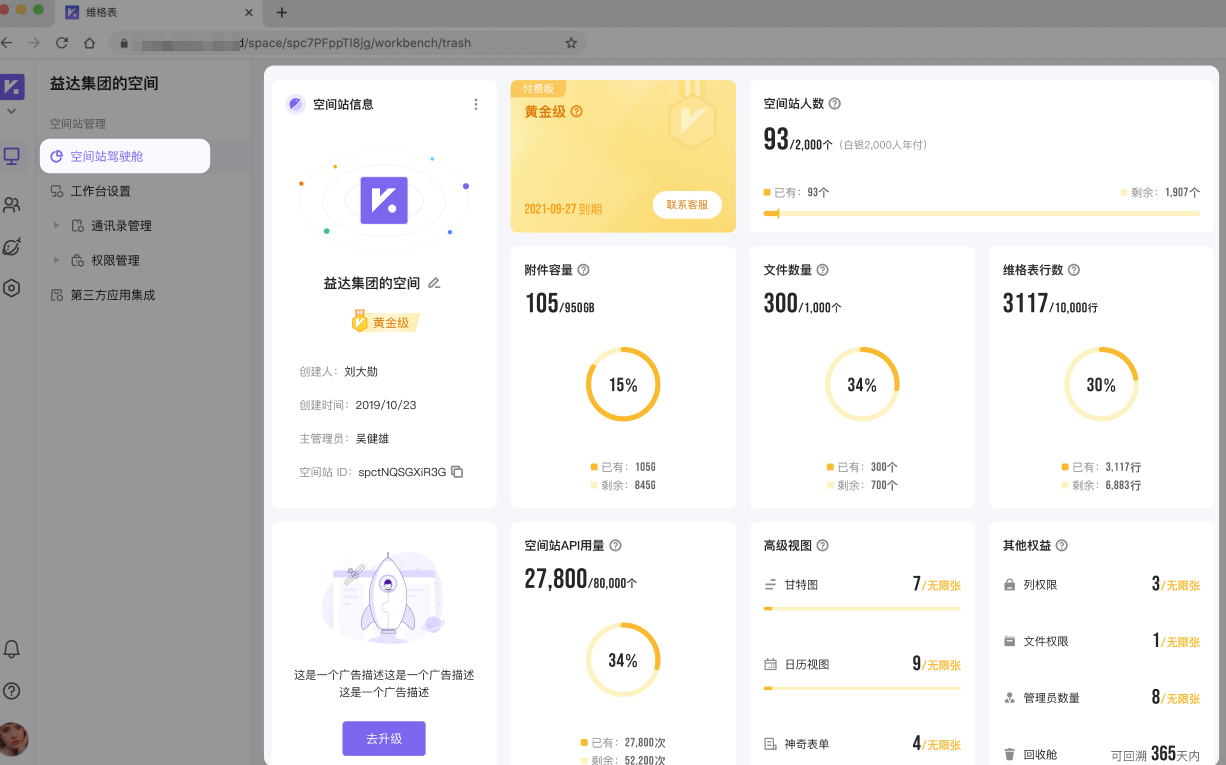Click the info icon next to 黄金级
Image resolution: width=1226 pixels, height=765 pixels.
577,112
